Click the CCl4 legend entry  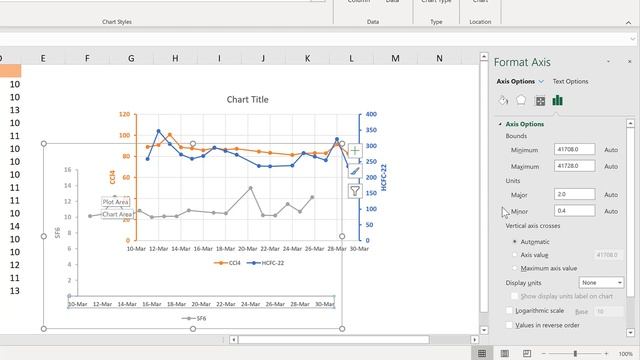tap(227, 263)
